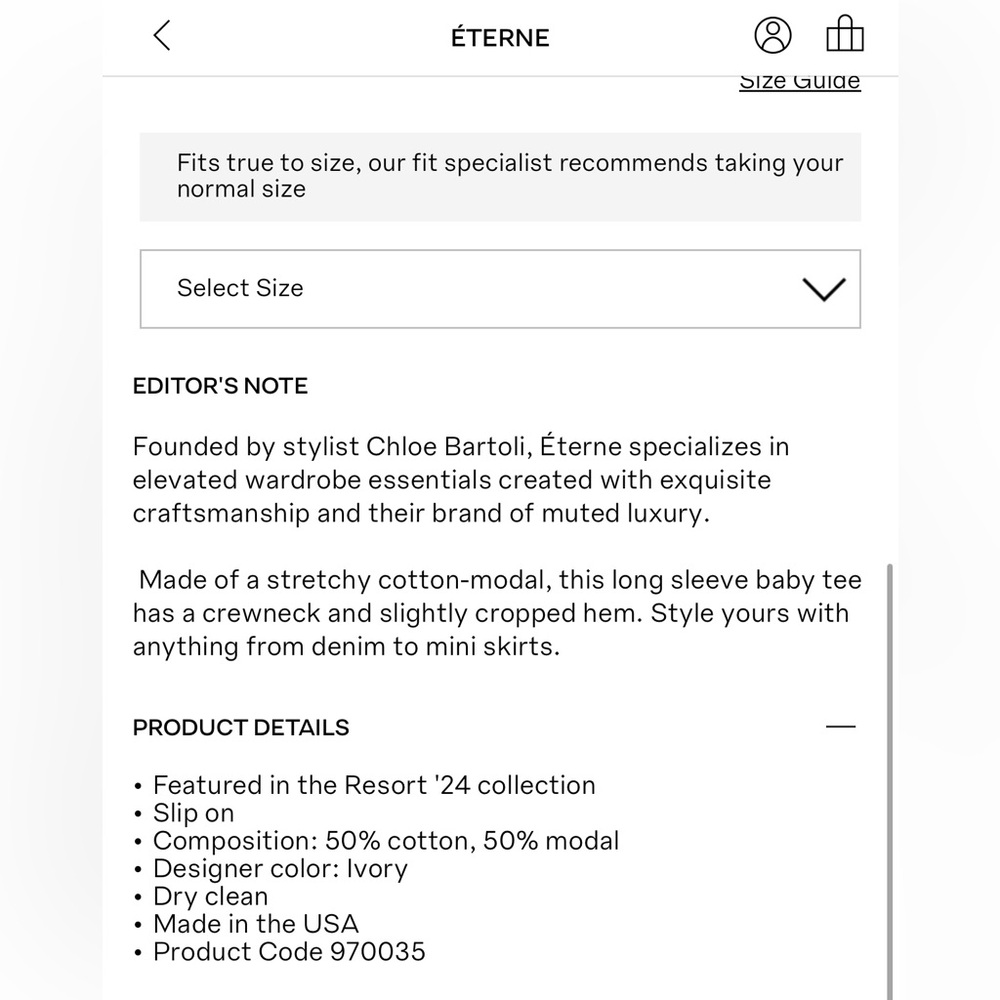Open the Size Guide link

click(x=800, y=82)
